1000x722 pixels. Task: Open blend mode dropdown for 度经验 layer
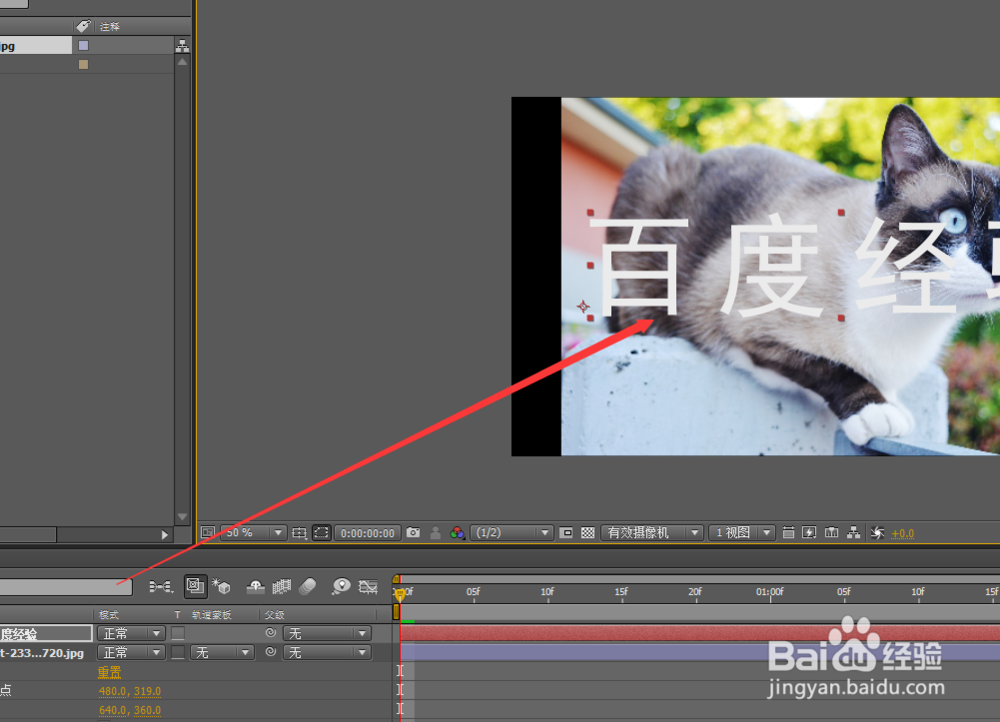point(131,633)
